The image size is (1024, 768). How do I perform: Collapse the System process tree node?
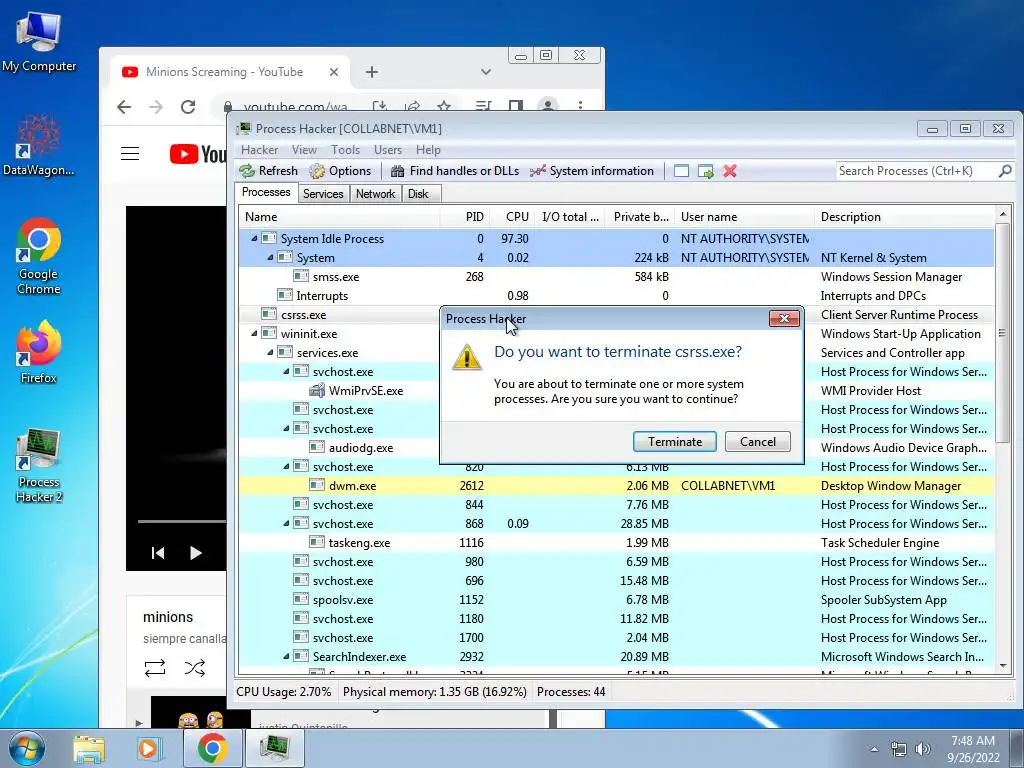(x=270, y=257)
